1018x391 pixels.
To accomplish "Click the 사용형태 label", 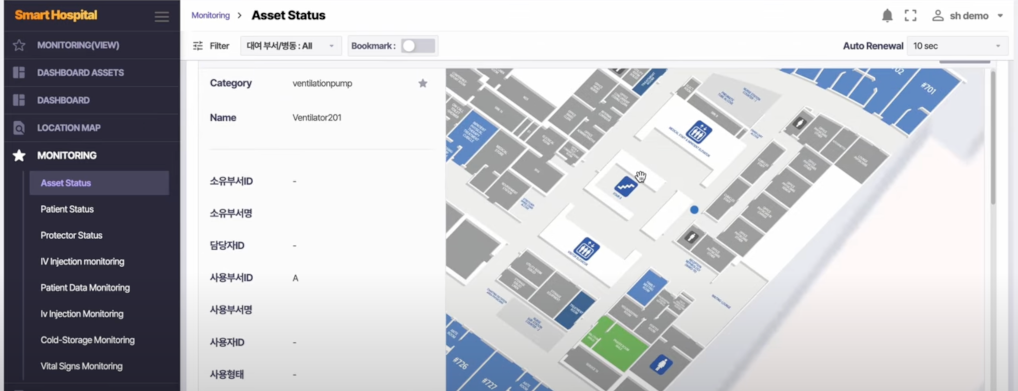I will tap(227, 374).
